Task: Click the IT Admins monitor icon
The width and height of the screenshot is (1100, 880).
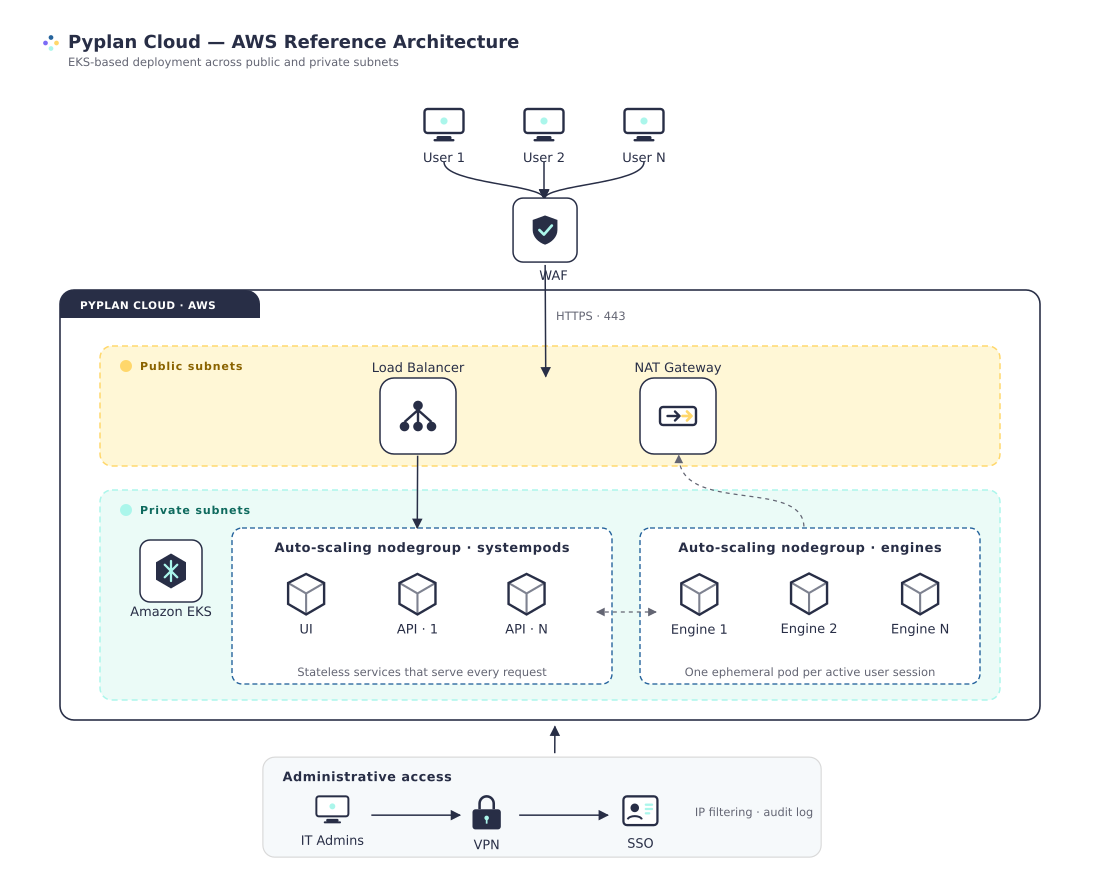Action: pos(332,810)
